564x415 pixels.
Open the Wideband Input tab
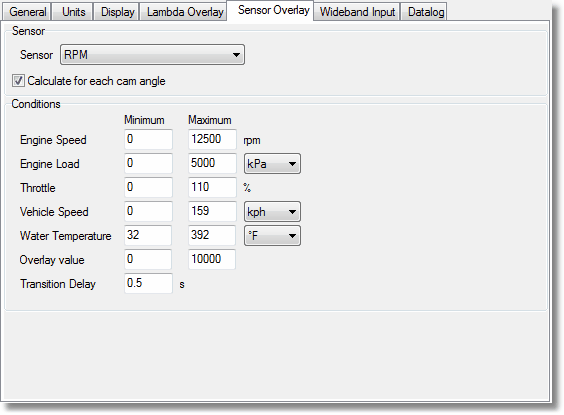(x=357, y=12)
